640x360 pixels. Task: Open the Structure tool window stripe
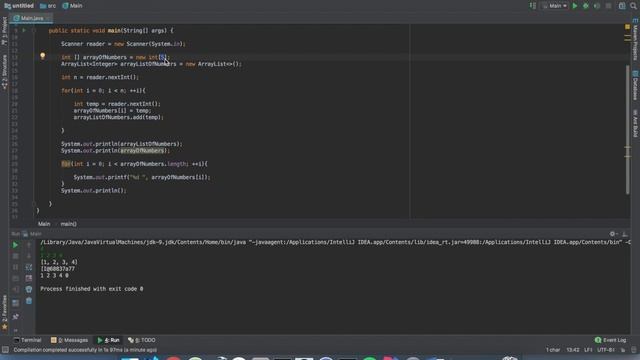4,72
